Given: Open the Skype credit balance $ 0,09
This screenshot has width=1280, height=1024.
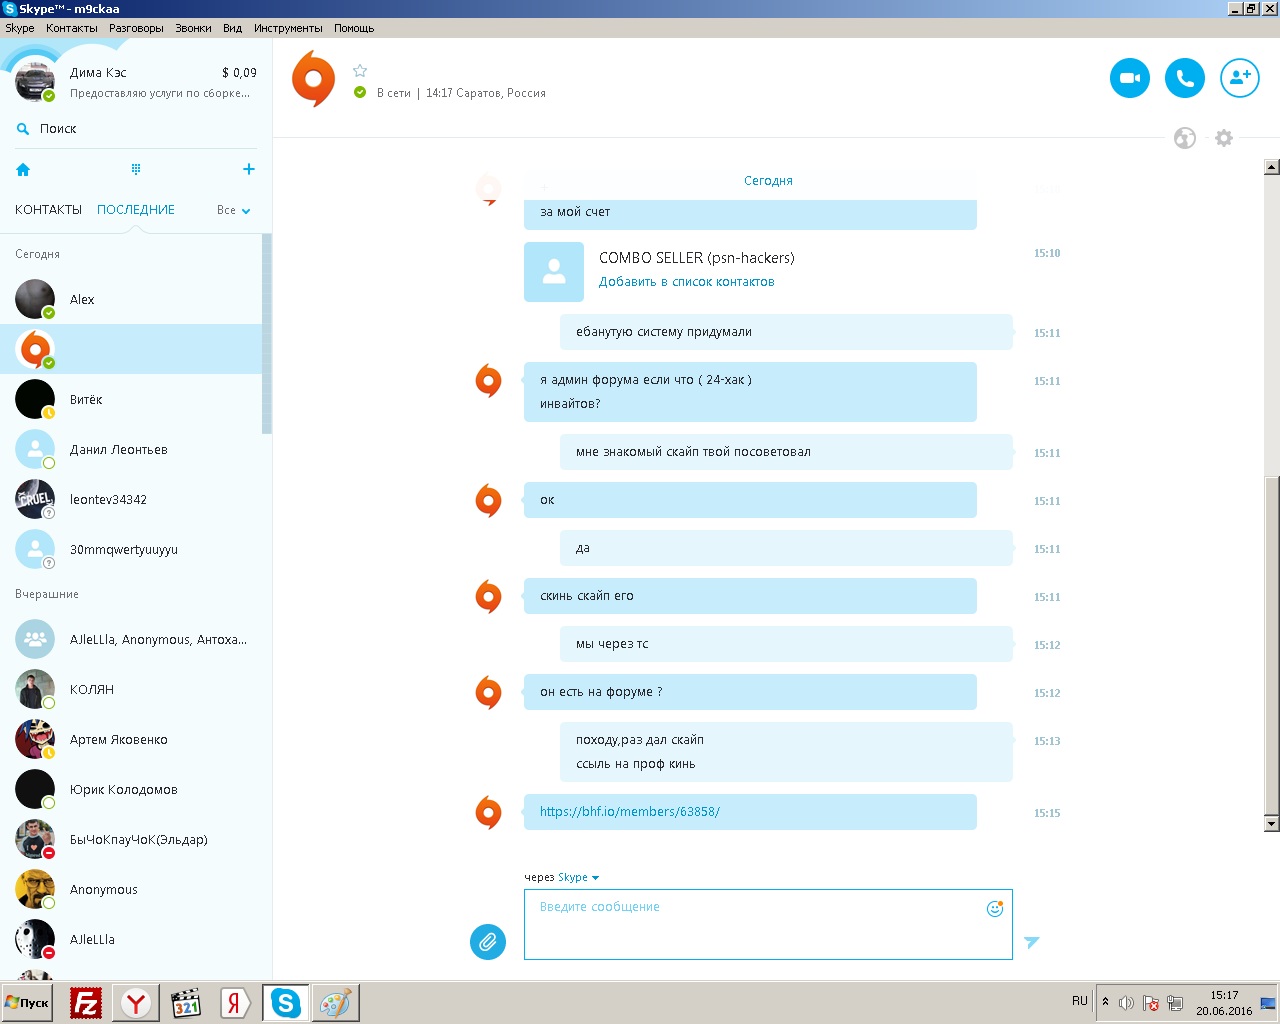Looking at the screenshot, I should (x=239, y=73).
